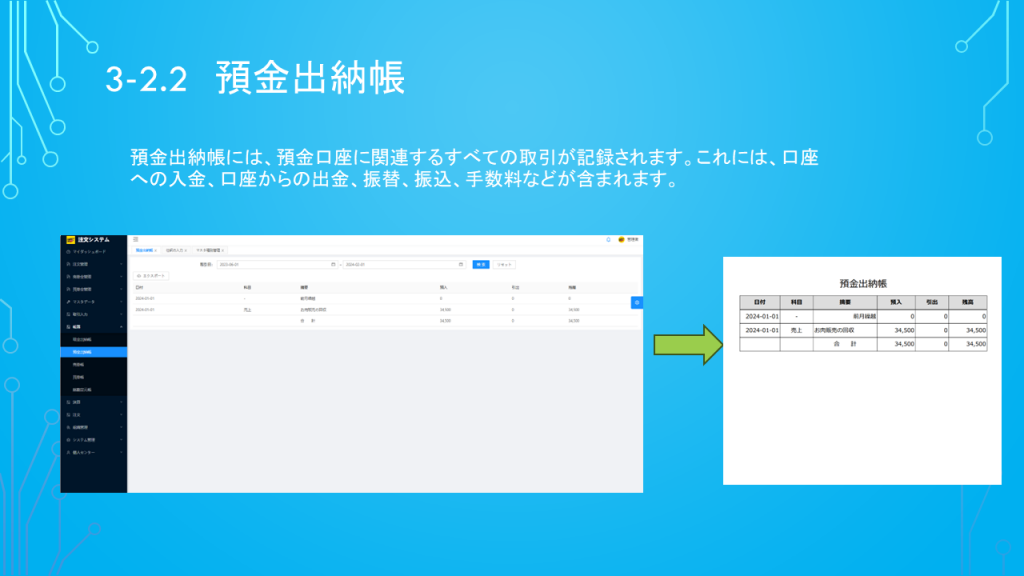Click the マイダッシュボード dashboard icon
Image resolution: width=1024 pixels, height=576 pixels.
click(x=69, y=251)
